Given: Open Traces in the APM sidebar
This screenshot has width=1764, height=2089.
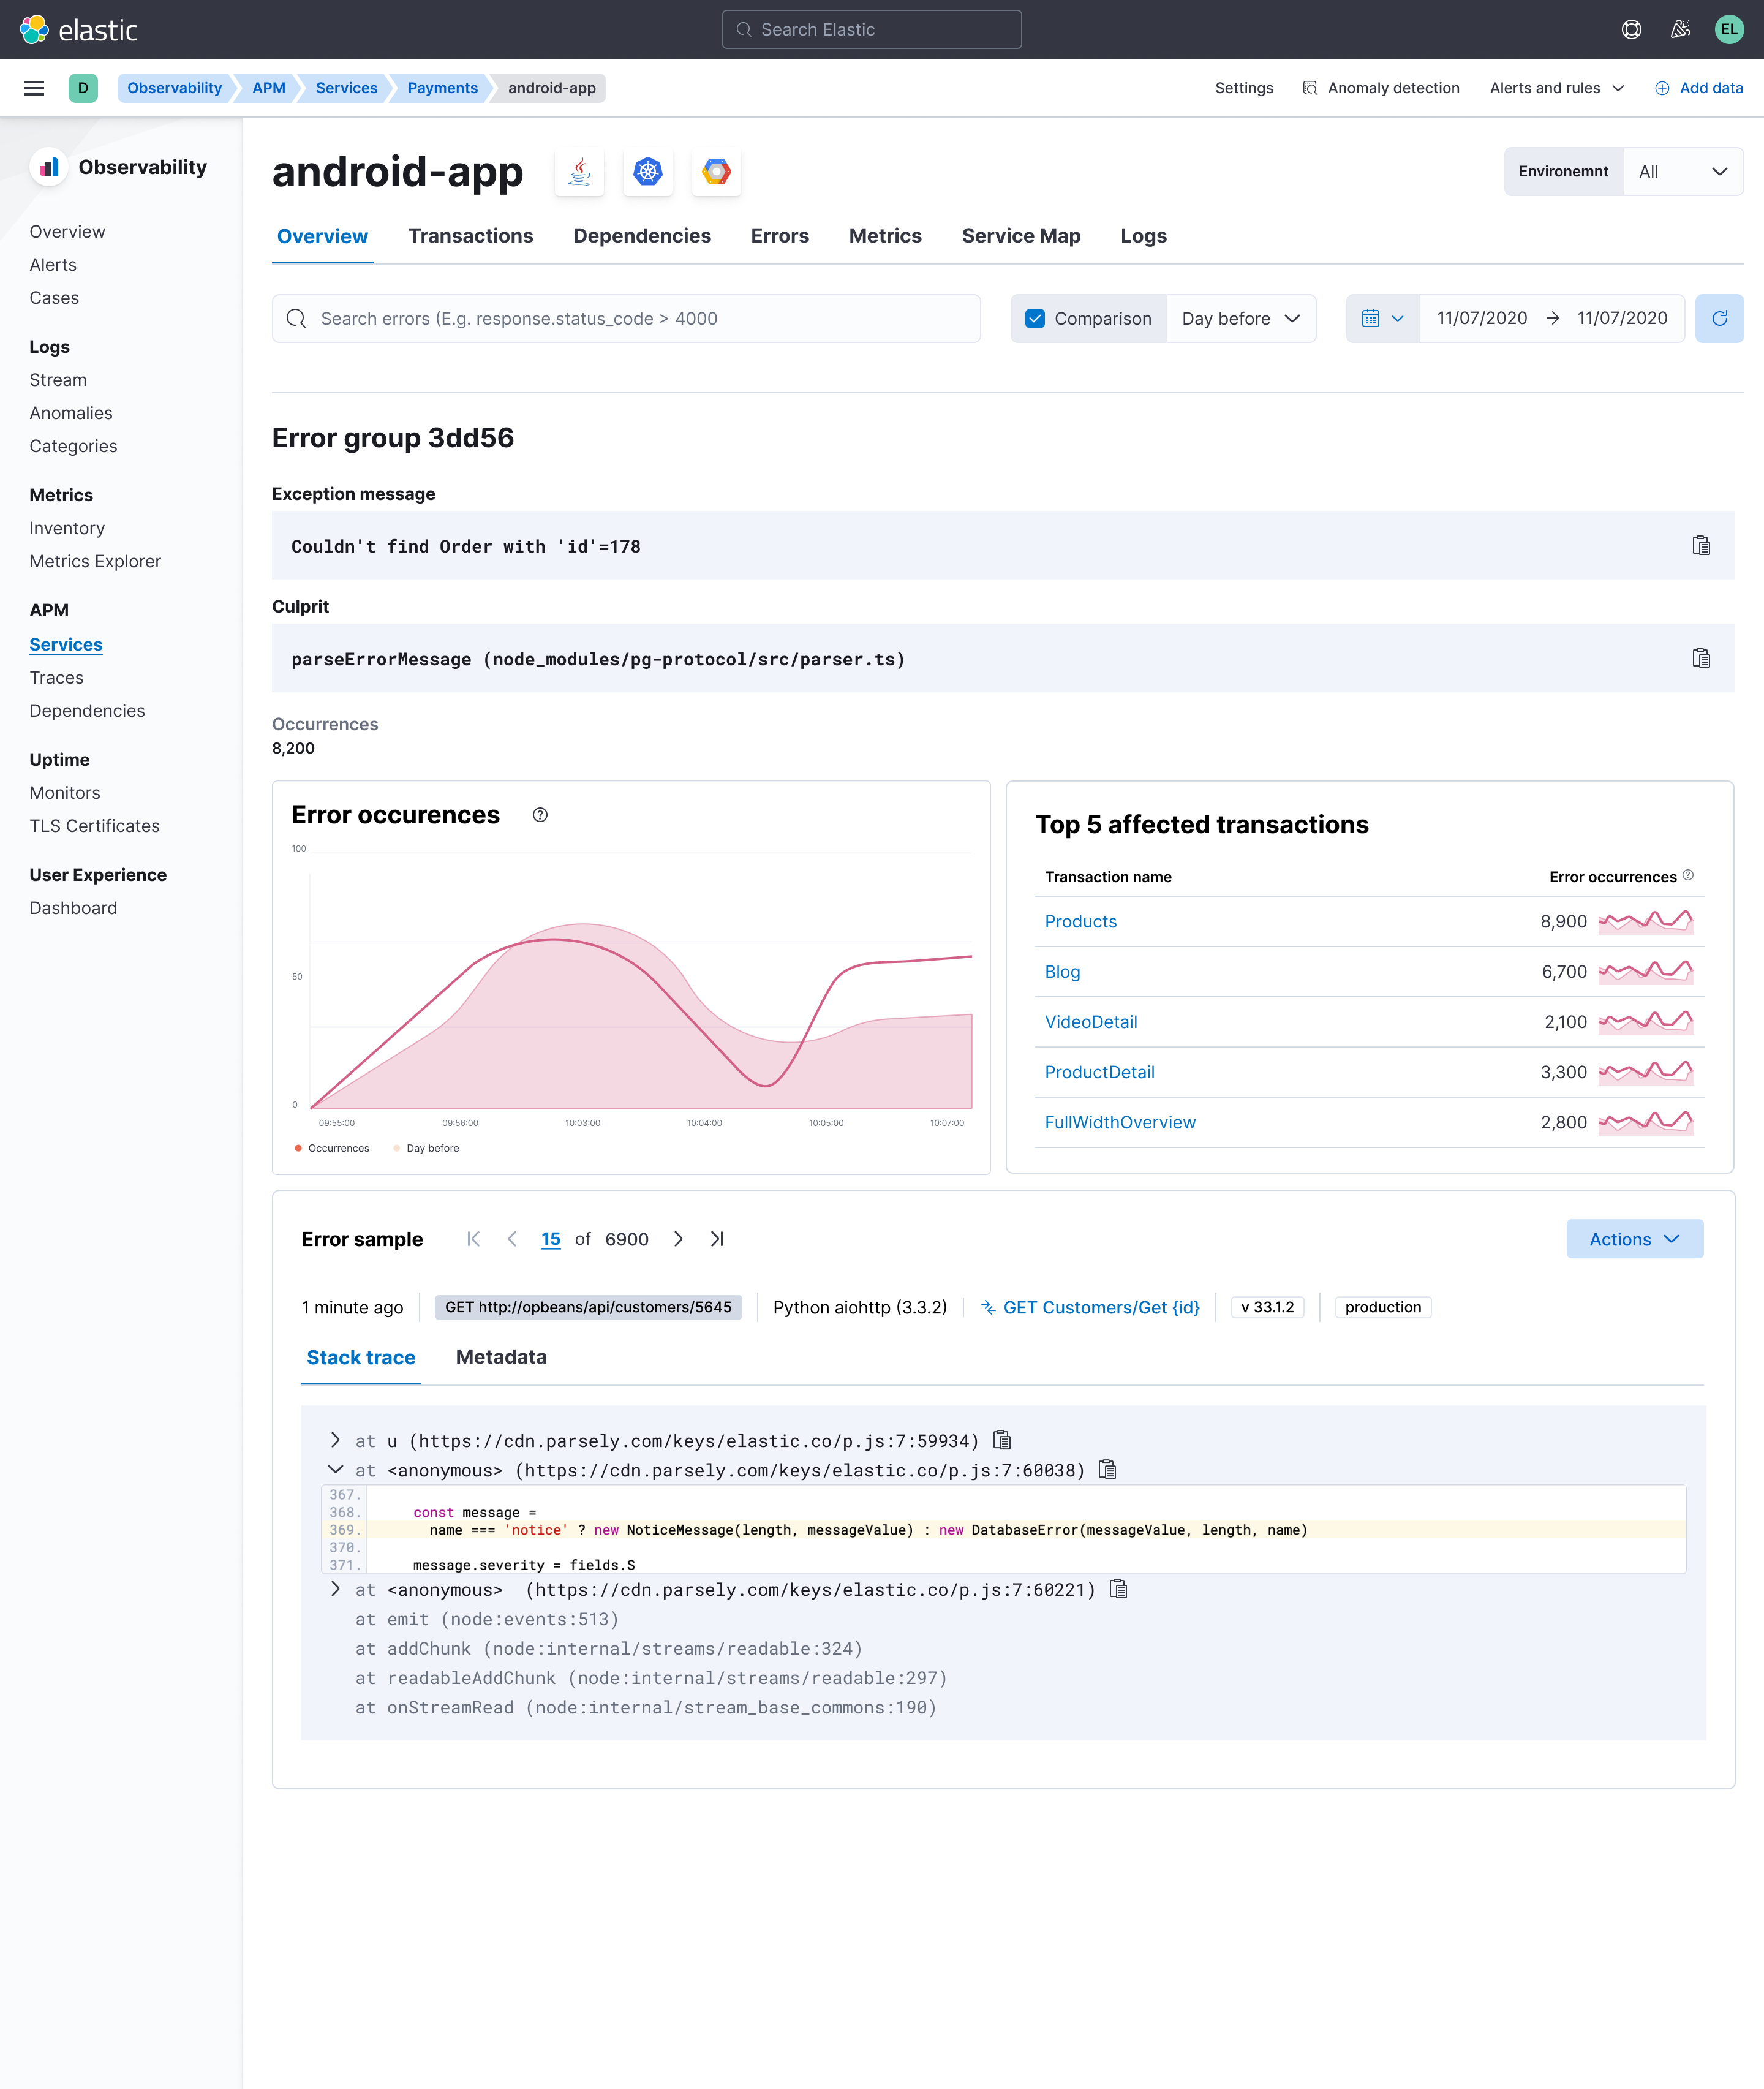Looking at the screenshot, I should coord(56,678).
